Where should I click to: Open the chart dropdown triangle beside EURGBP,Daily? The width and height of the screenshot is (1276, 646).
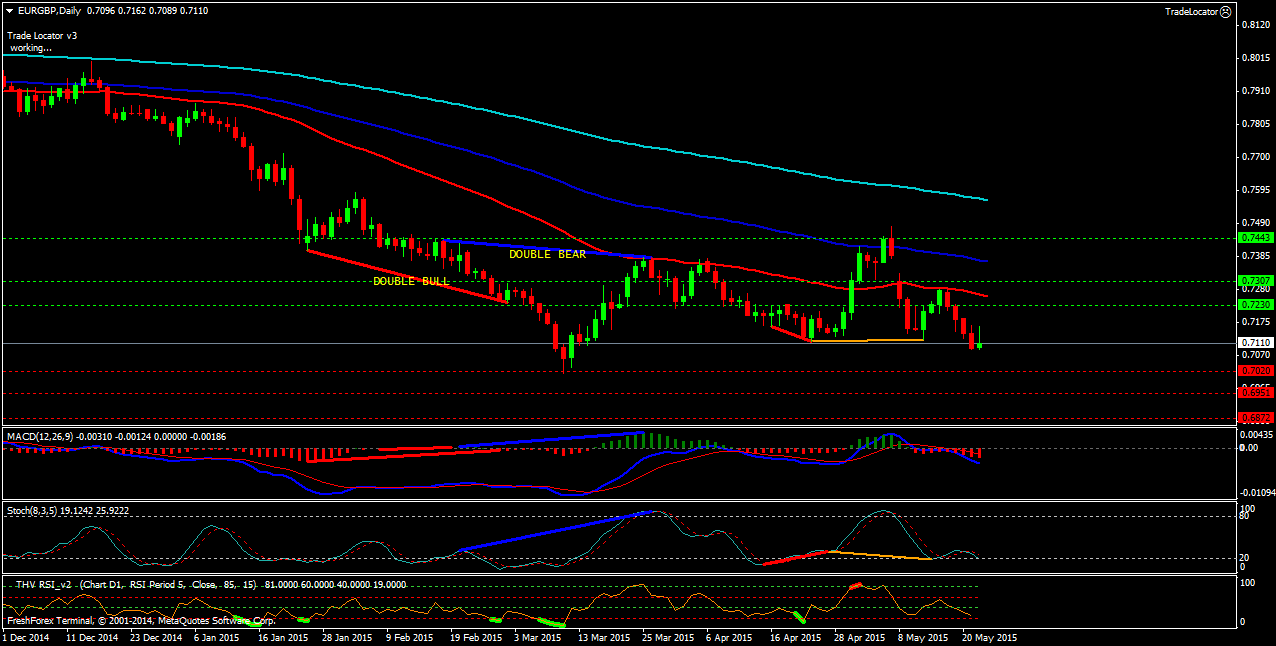pyautogui.click(x=9, y=10)
